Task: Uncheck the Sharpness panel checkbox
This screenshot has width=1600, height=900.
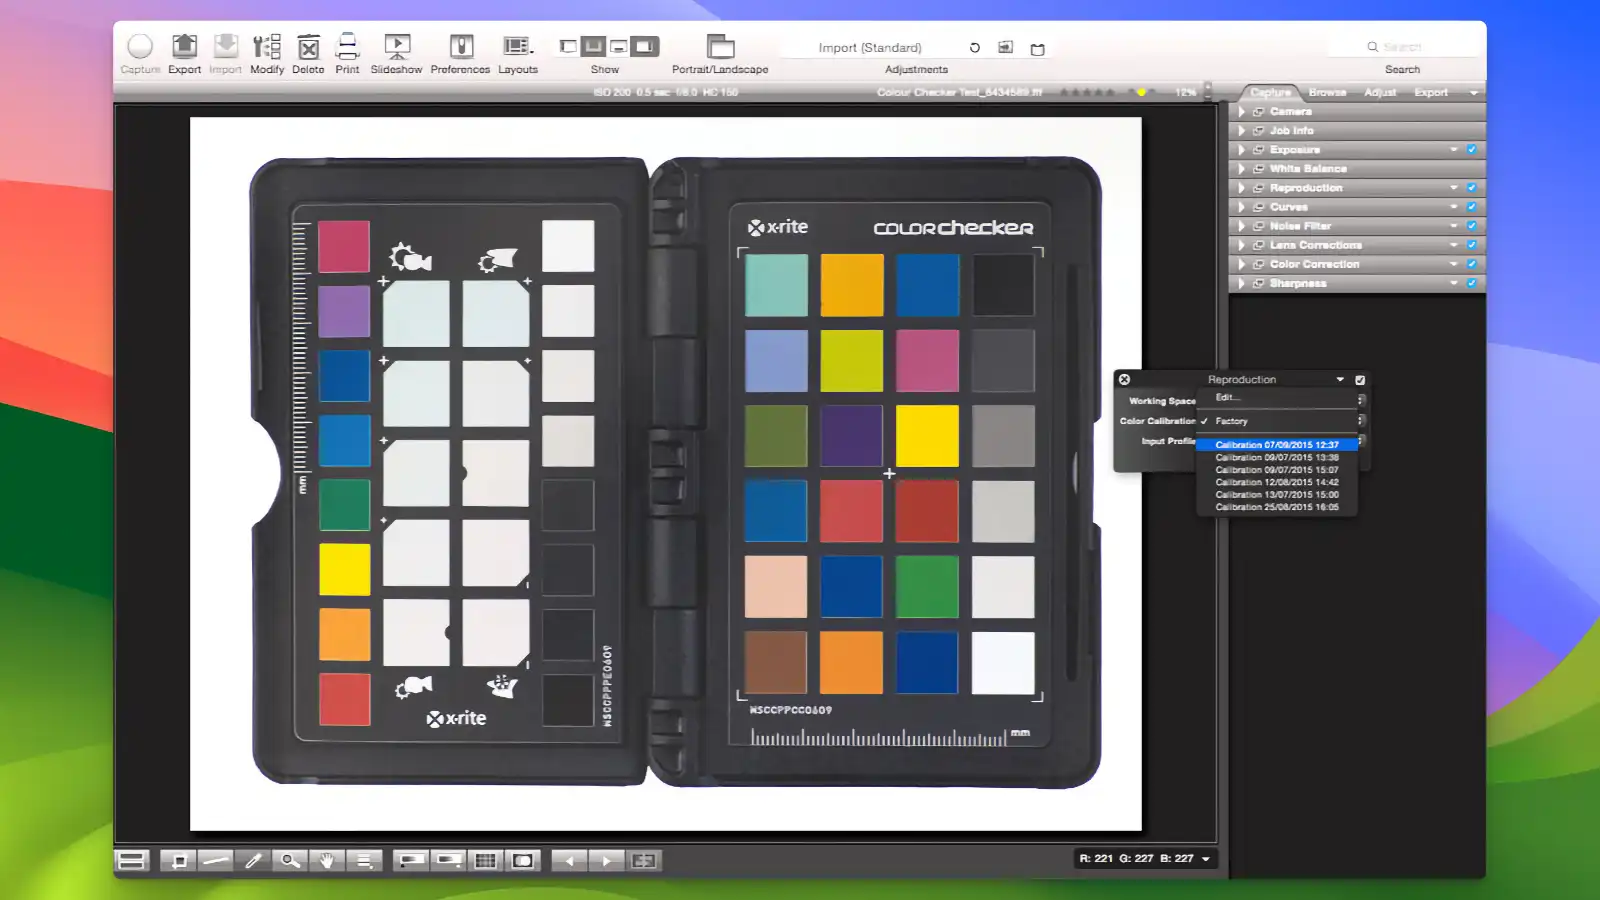Action: [x=1471, y=284]
